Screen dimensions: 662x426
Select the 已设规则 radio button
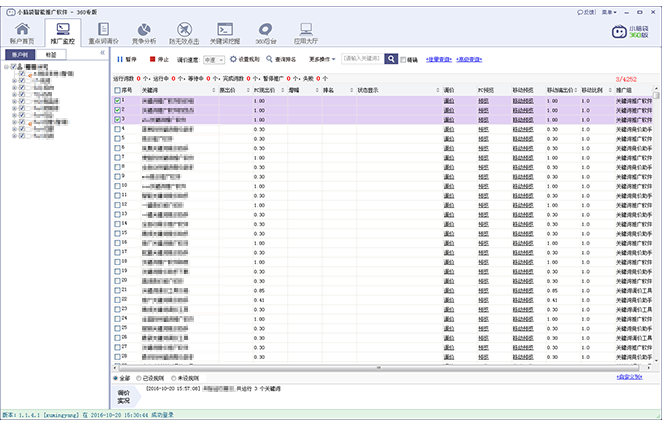click(x=140, y=379)
